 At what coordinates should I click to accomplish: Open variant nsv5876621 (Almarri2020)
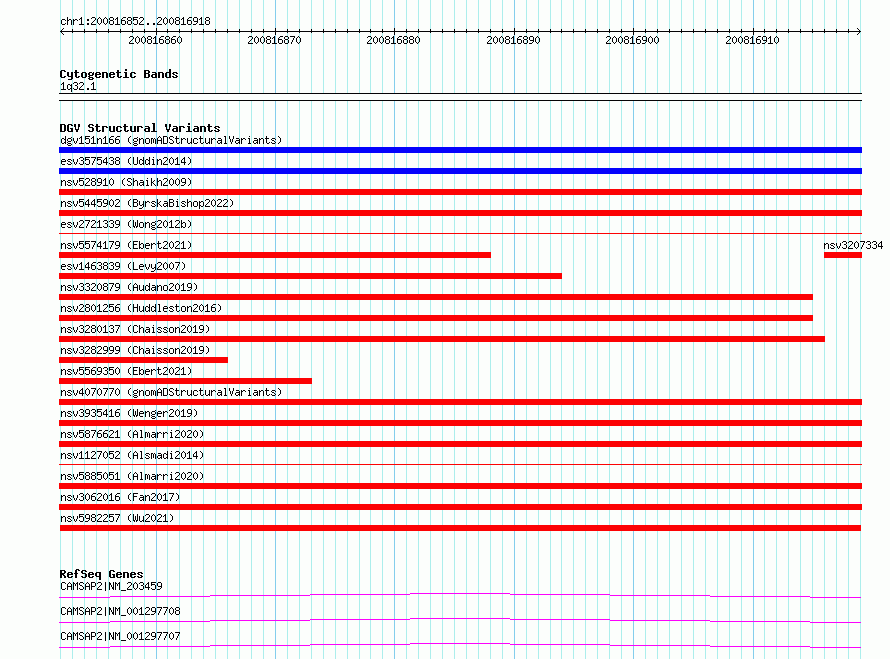click(x=132, y=434)
